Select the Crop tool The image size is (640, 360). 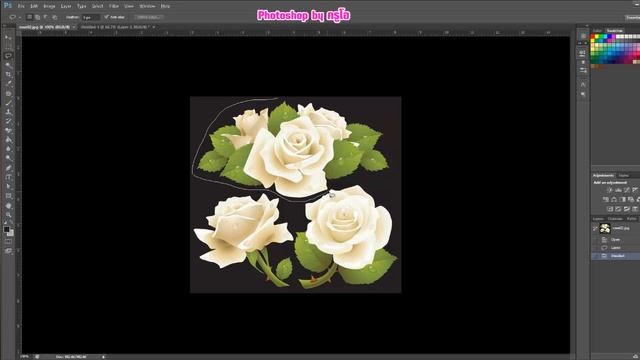point(8,75)
